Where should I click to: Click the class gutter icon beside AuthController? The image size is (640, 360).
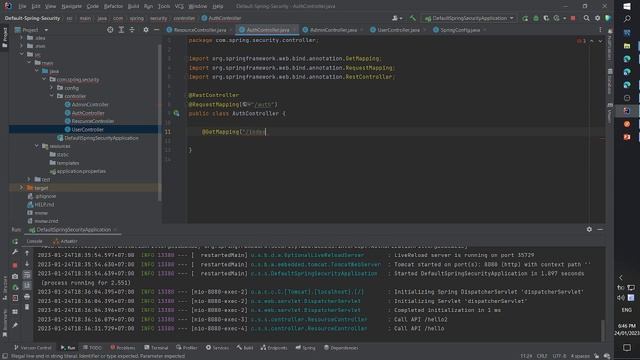tap(176, 113)
